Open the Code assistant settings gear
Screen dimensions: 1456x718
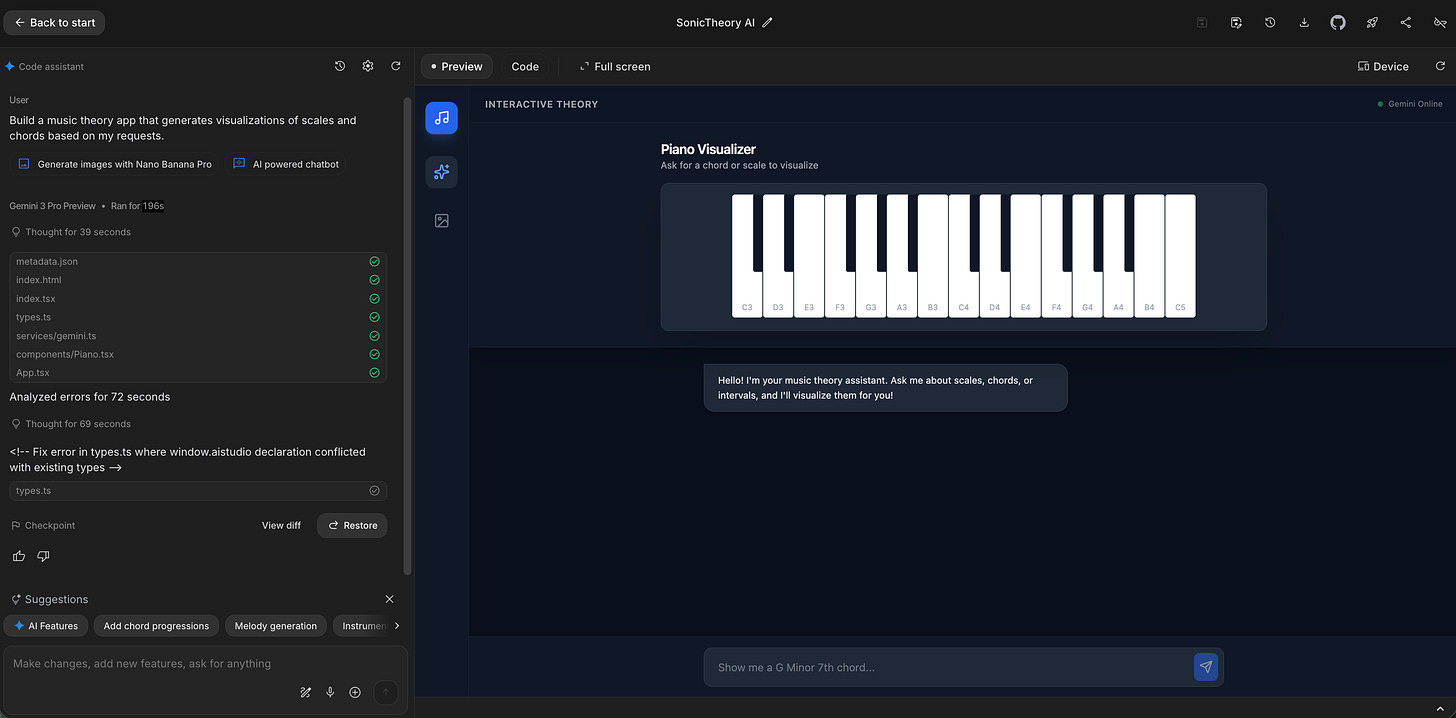coord(367,65)
